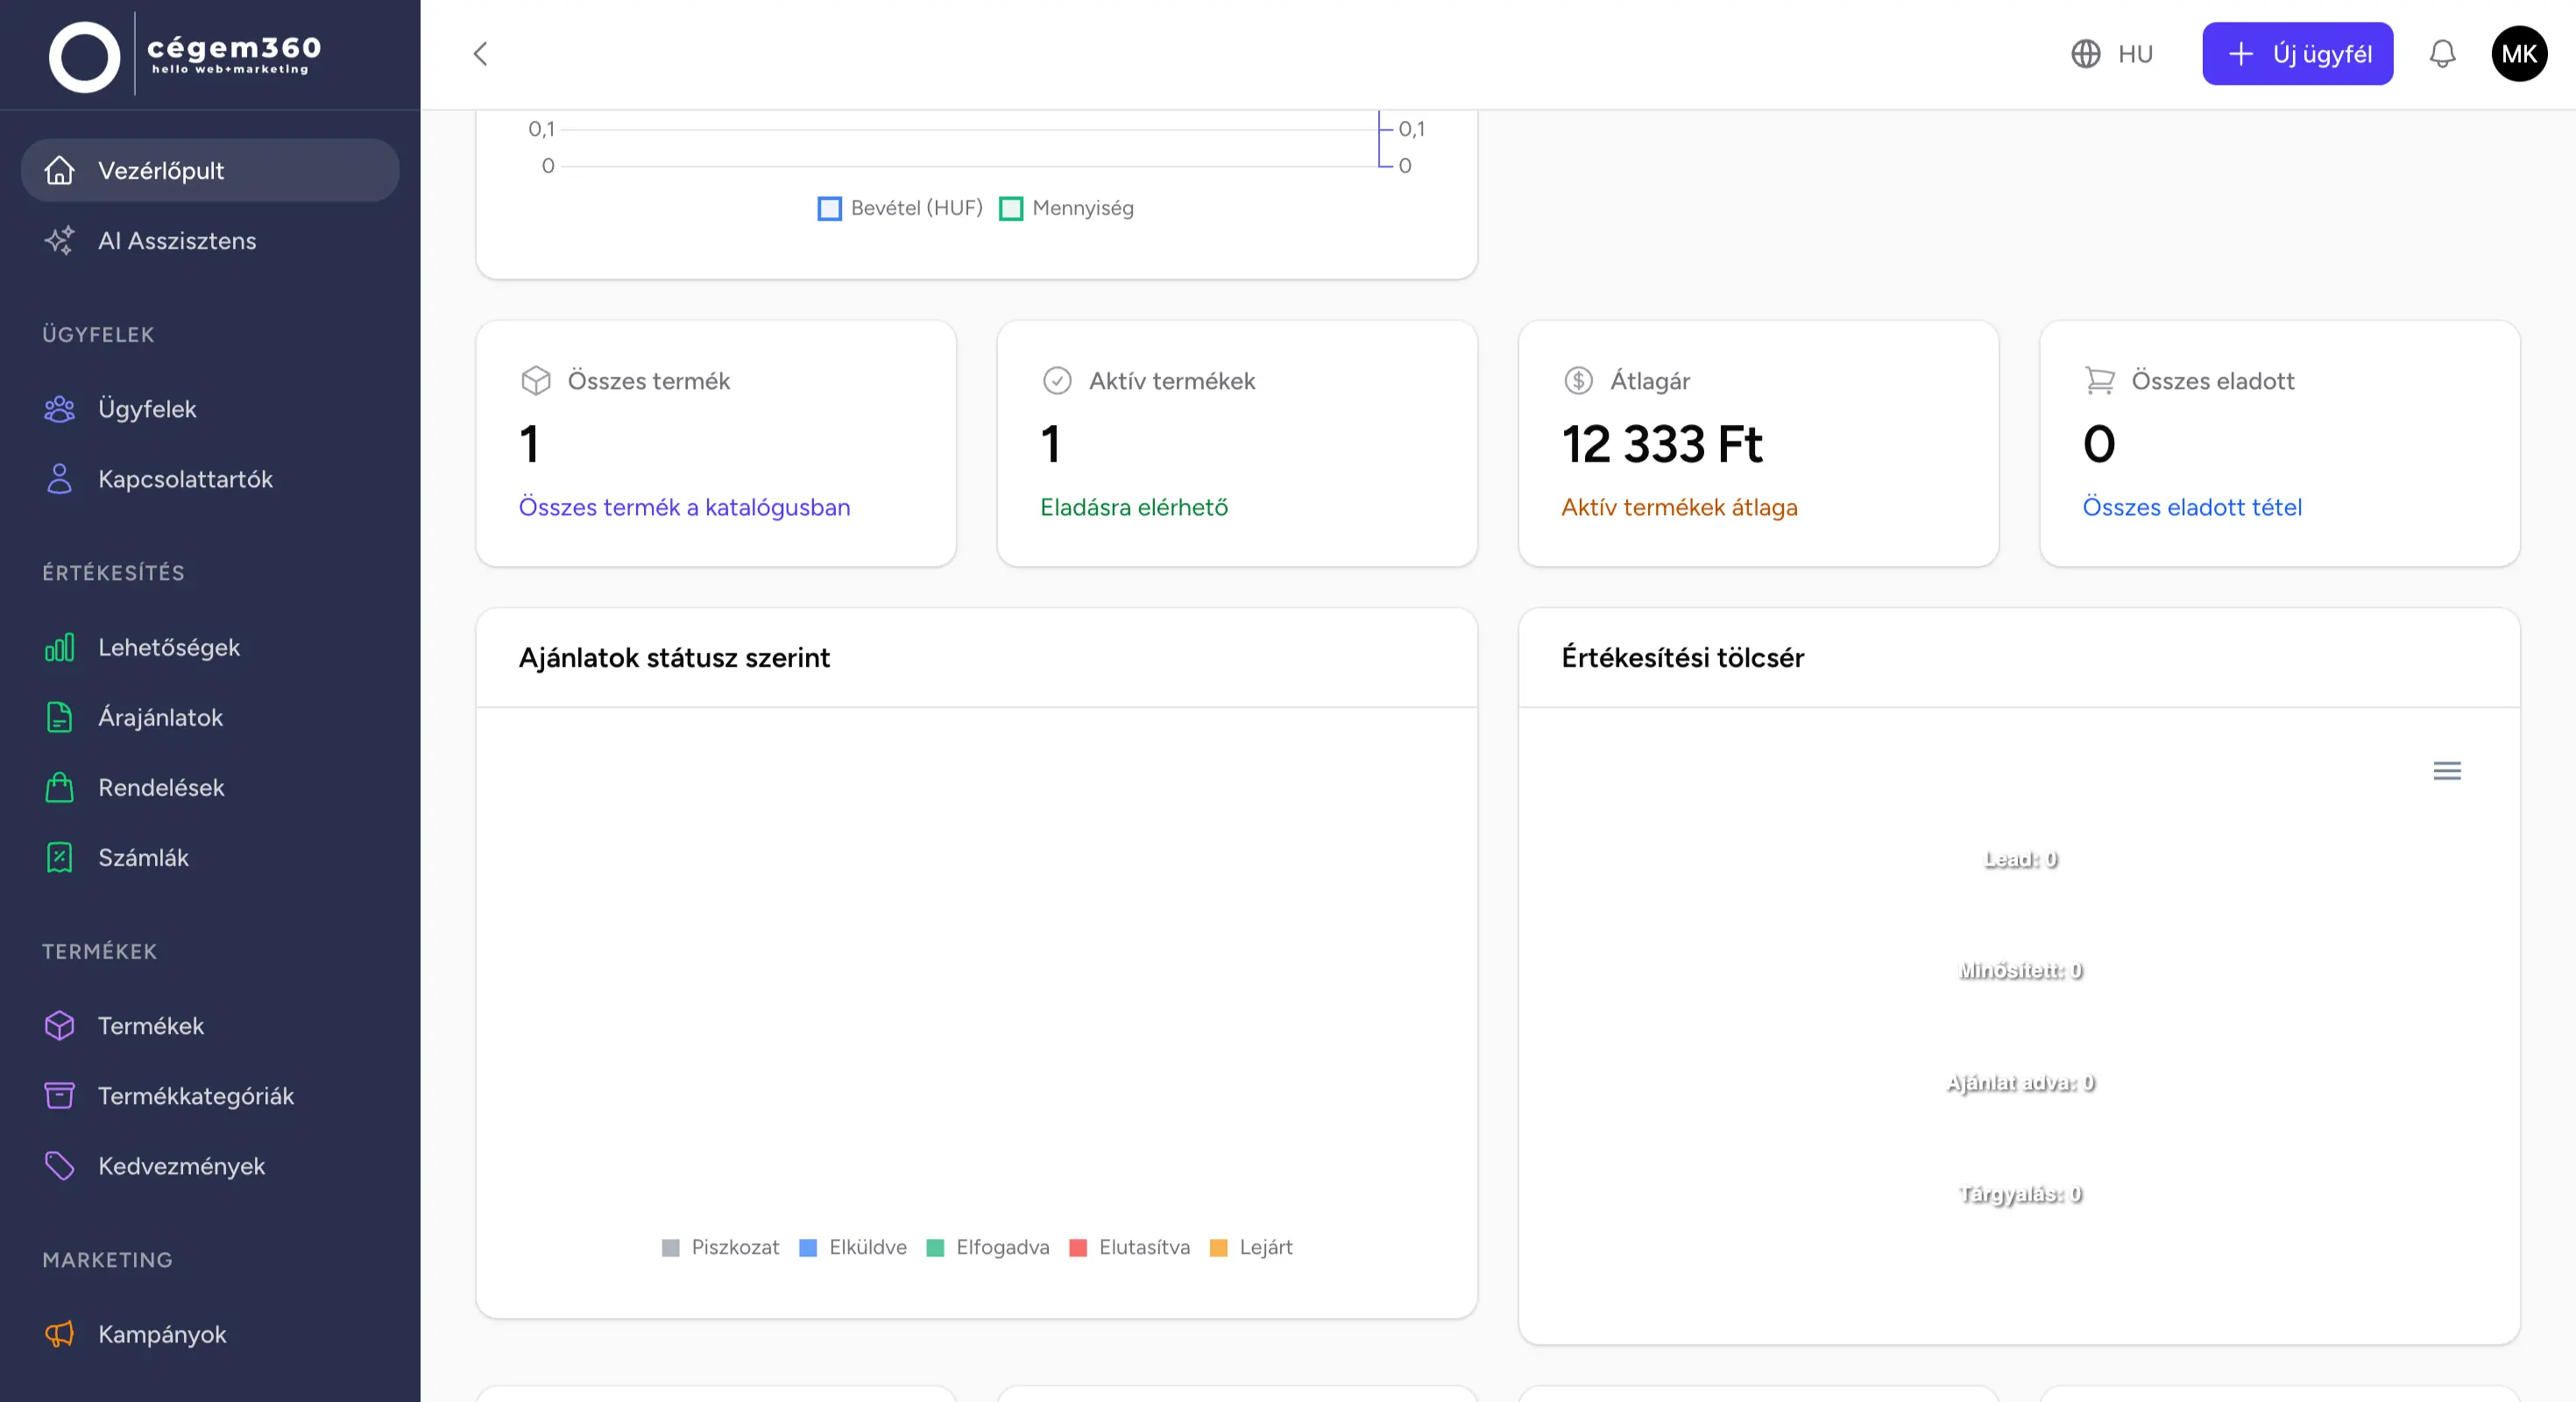Toggle the Bevétel (HUF) legend checkbox
Screen dimensions: 2576x1402
point(828,208)
